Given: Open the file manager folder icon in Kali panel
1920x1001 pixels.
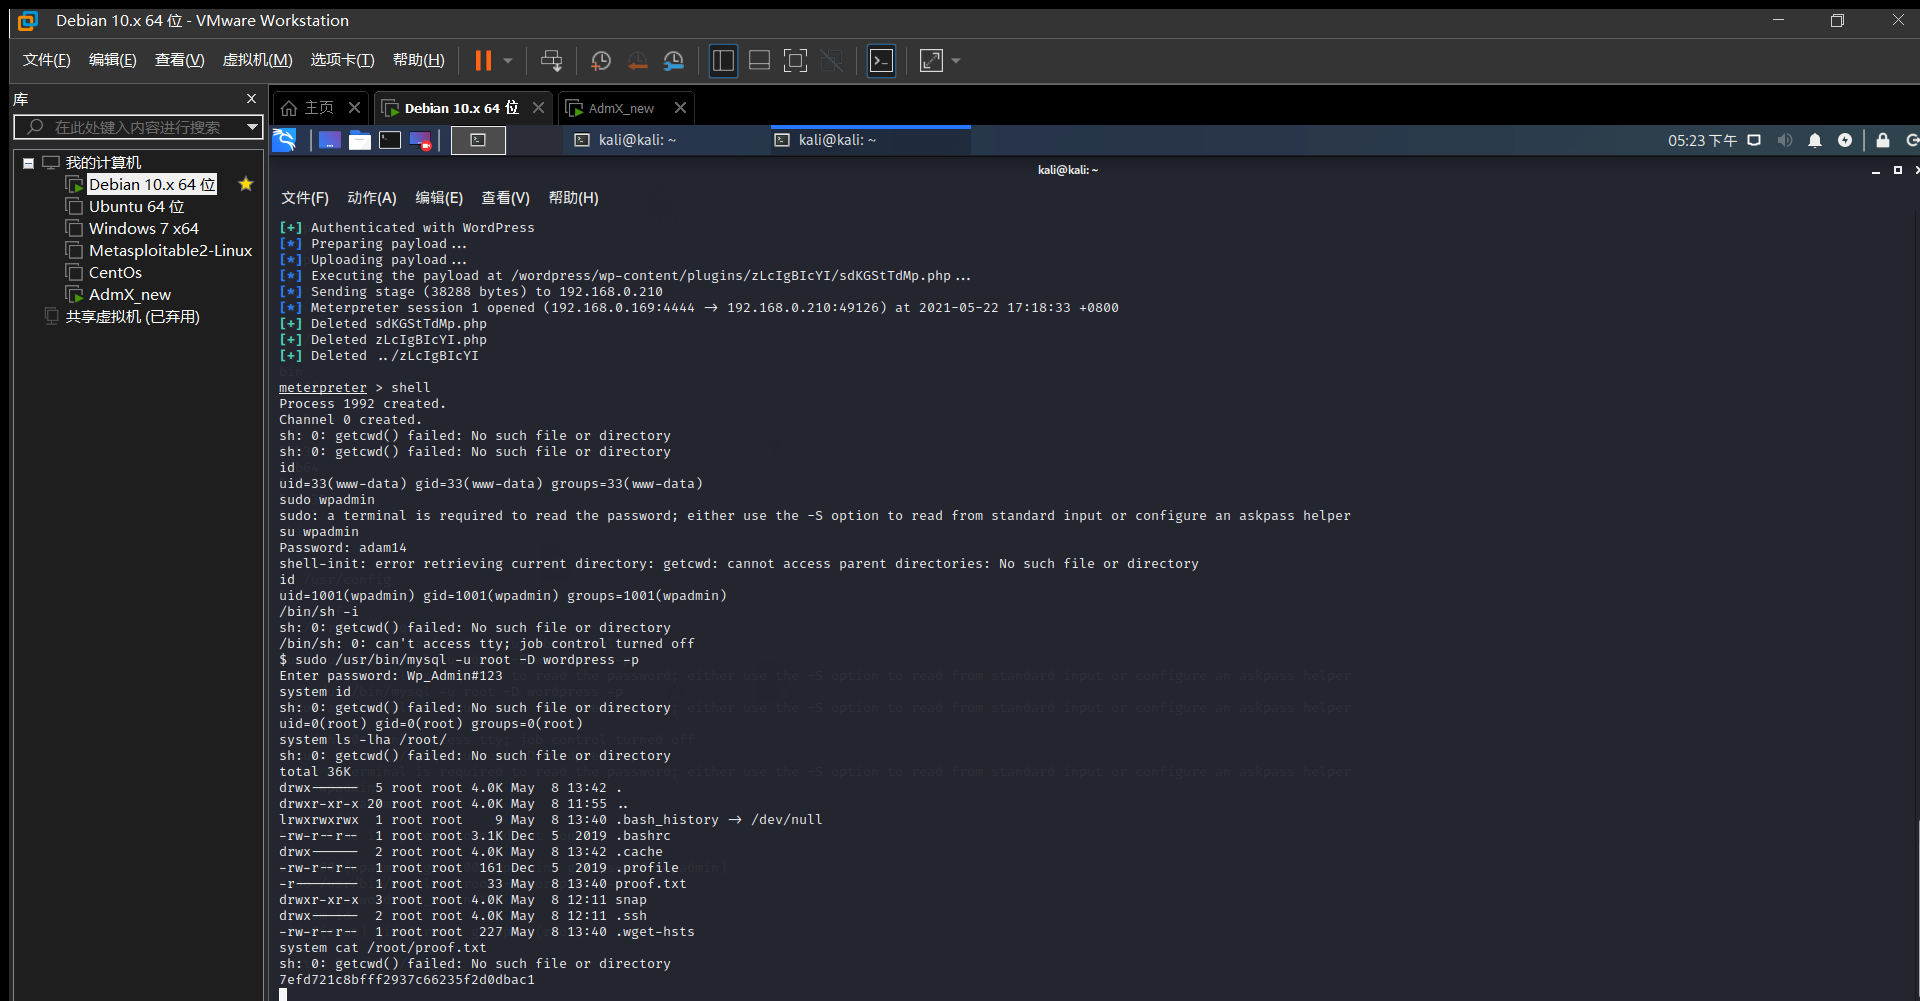Looking at the screenshot, I should tap(360, 140).
